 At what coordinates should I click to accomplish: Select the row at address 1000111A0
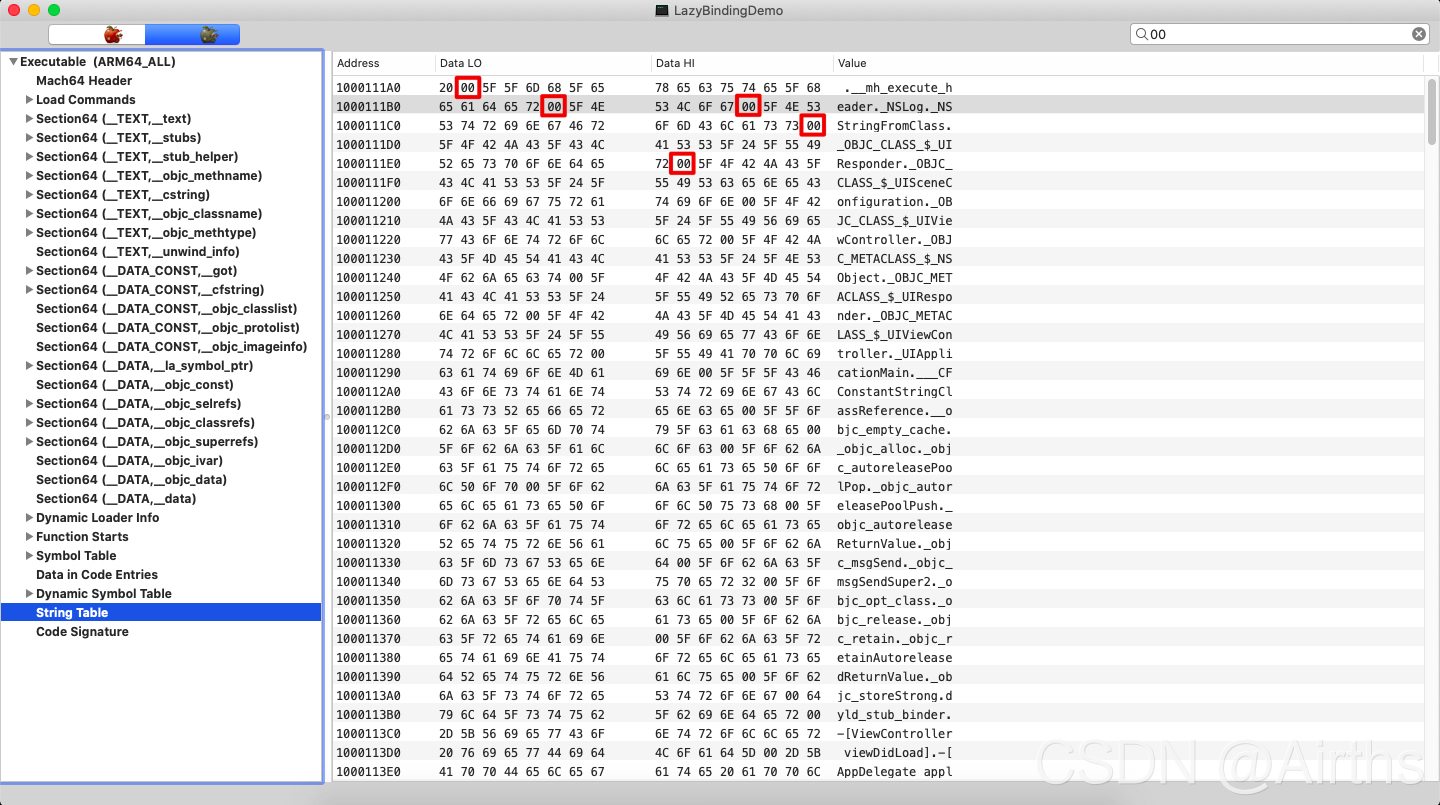pos(878,88)
